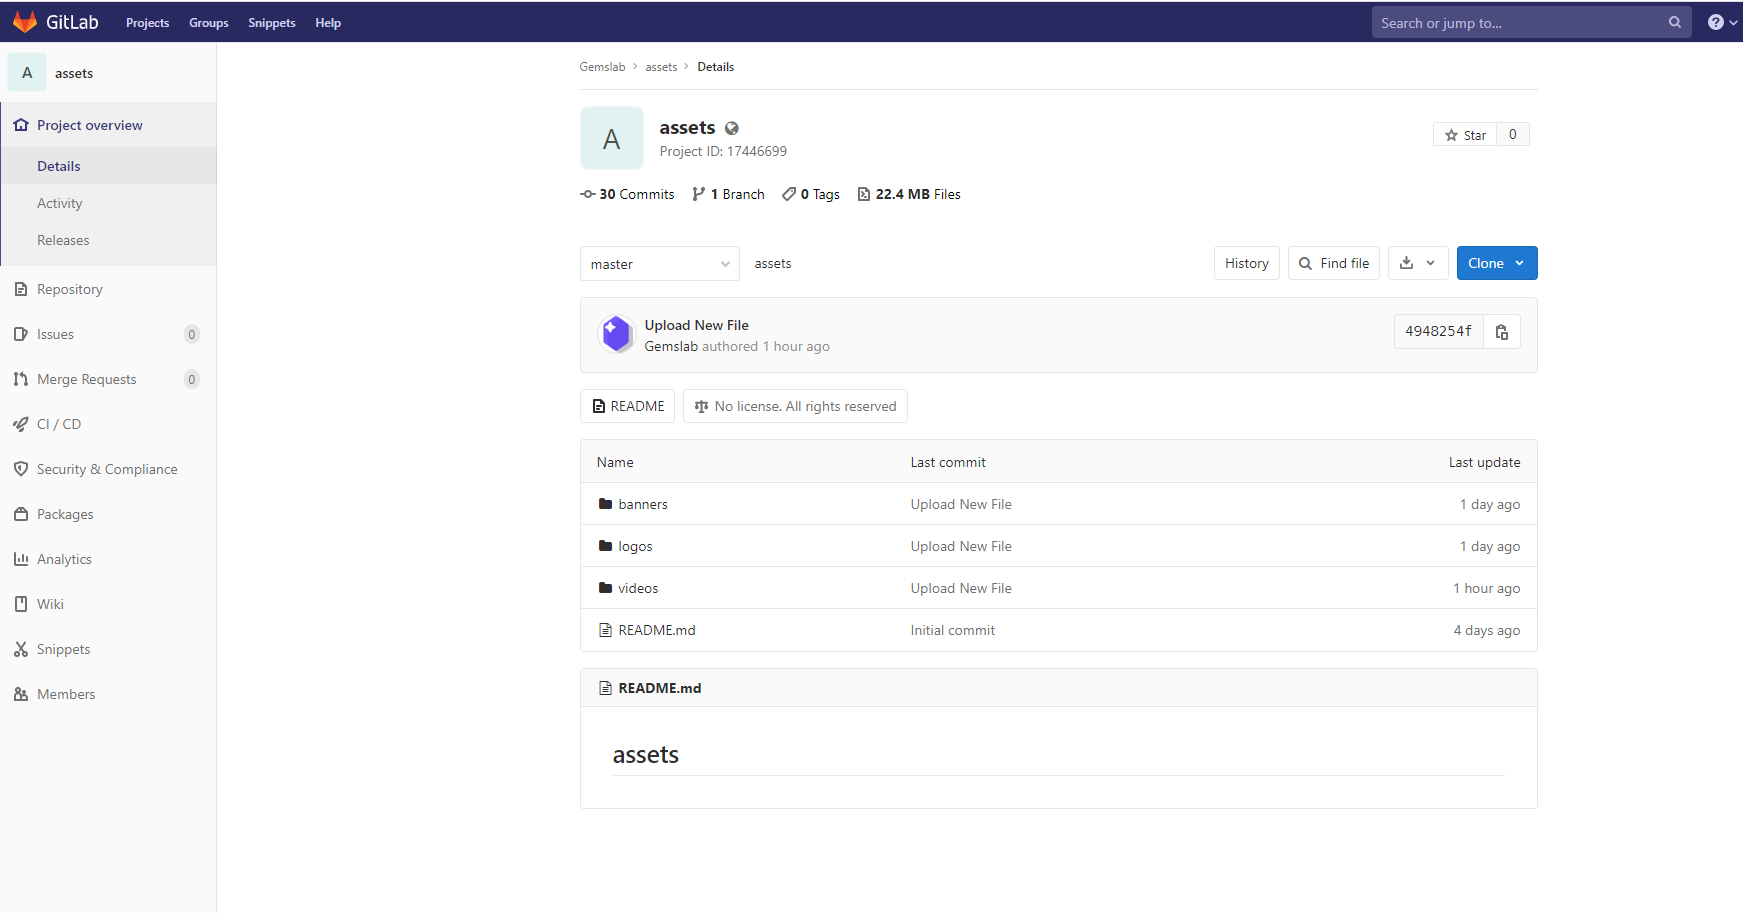The image size is (1743, 913).
Task: Click the search magnifier icon
Action: pyautogui.click(x=1675, y=23)
